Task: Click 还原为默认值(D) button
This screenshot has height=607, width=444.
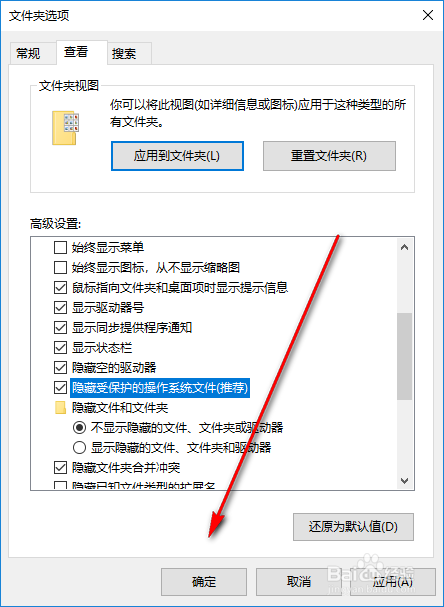Action: (x=353, y=527)
